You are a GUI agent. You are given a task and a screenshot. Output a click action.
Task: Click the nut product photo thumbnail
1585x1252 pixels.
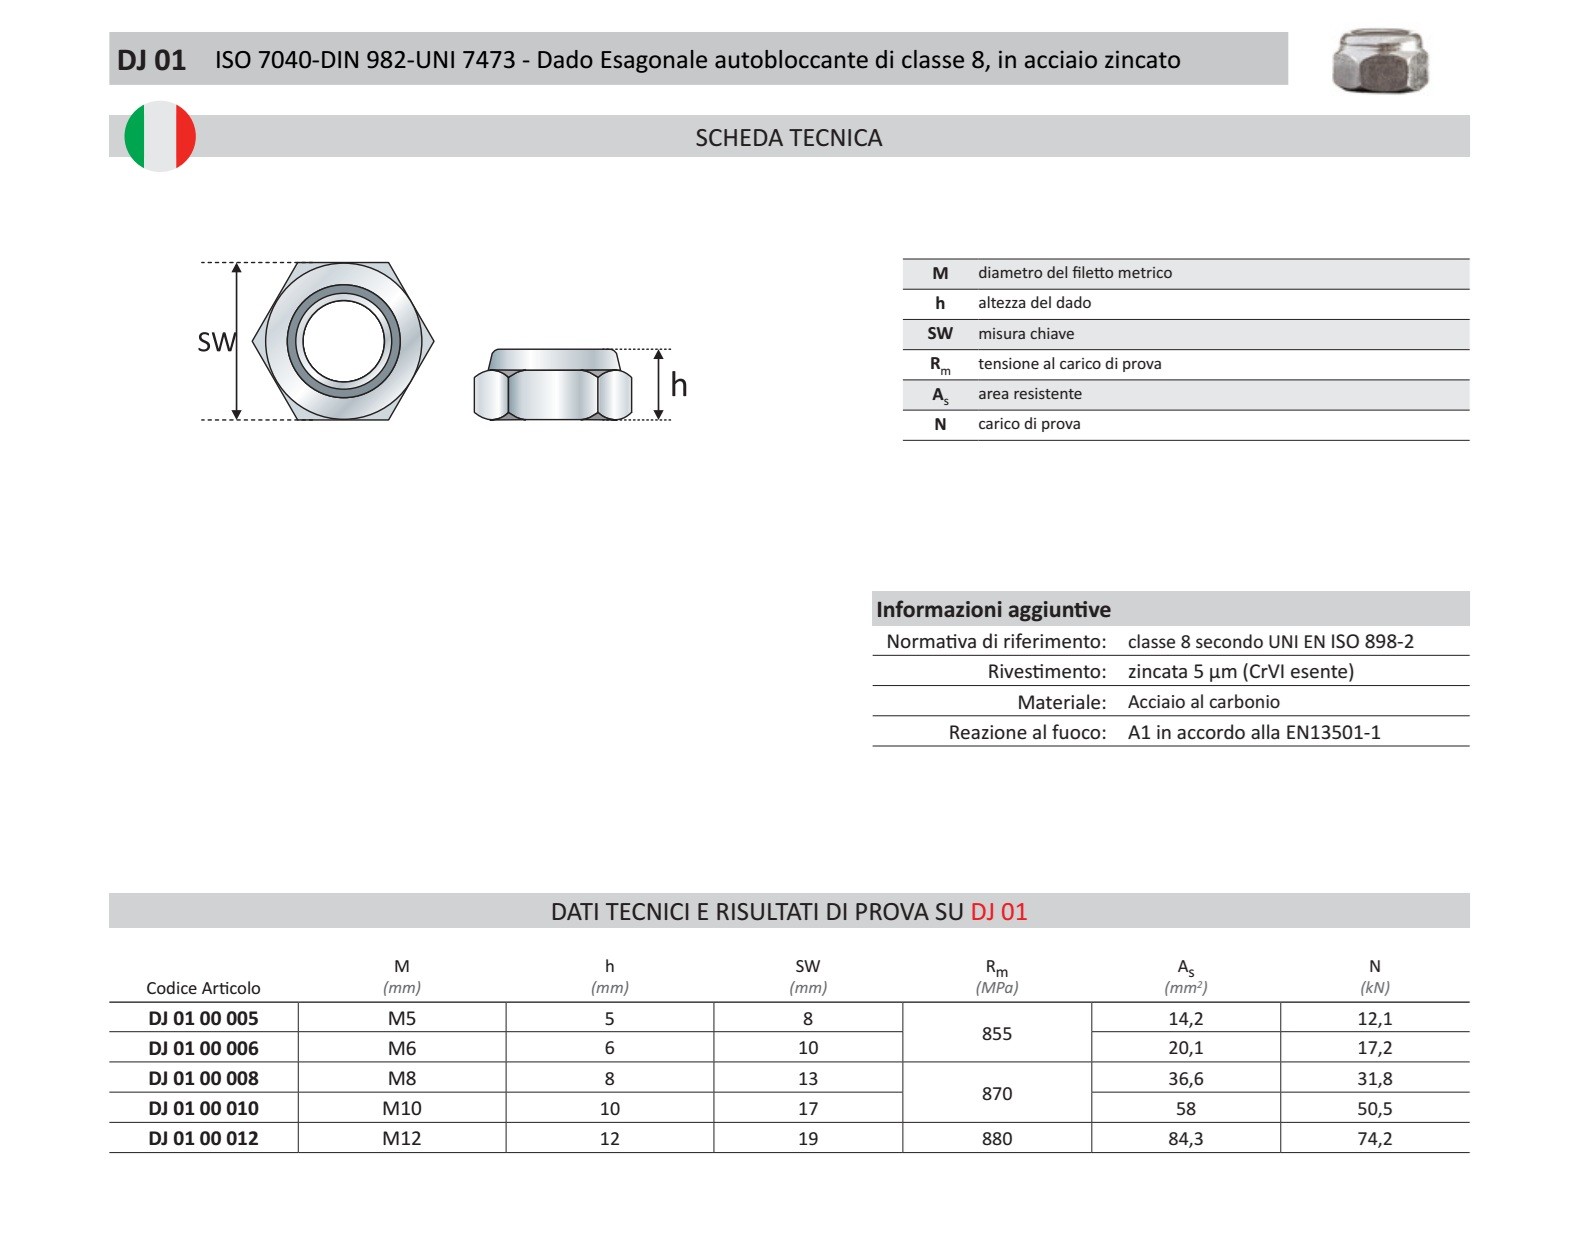[1380, 61]
